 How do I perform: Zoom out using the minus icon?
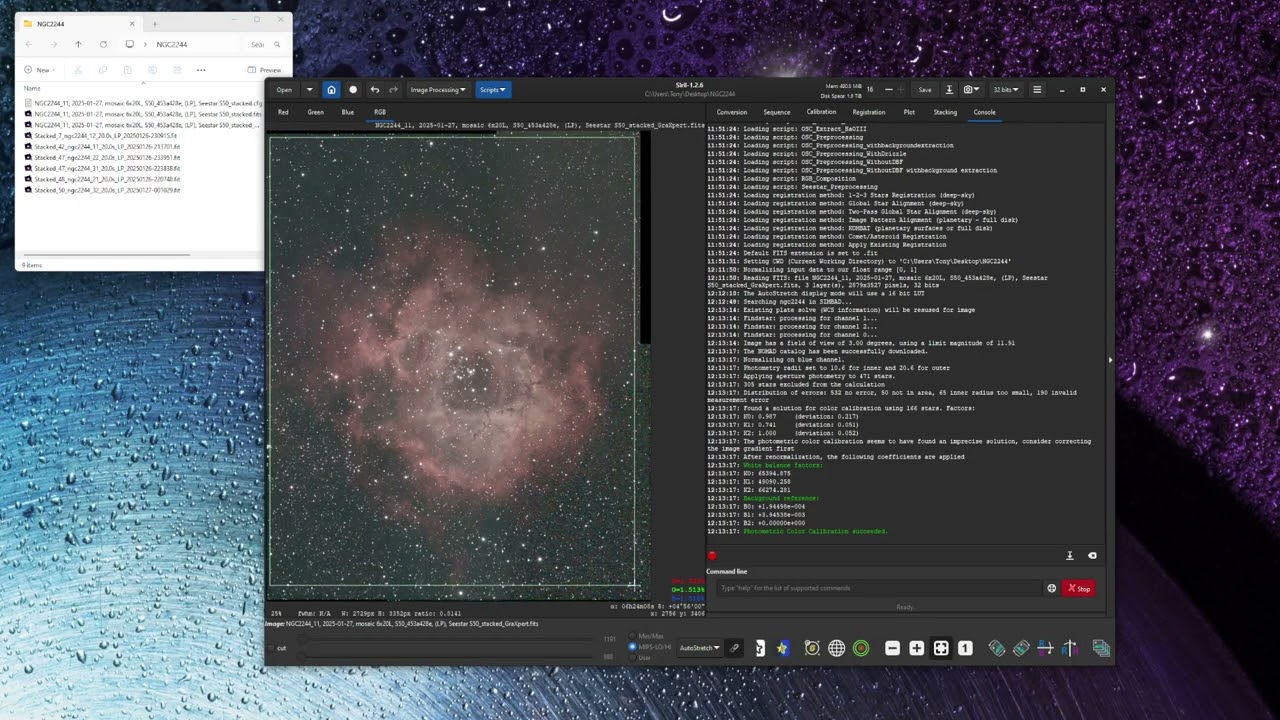892,648
